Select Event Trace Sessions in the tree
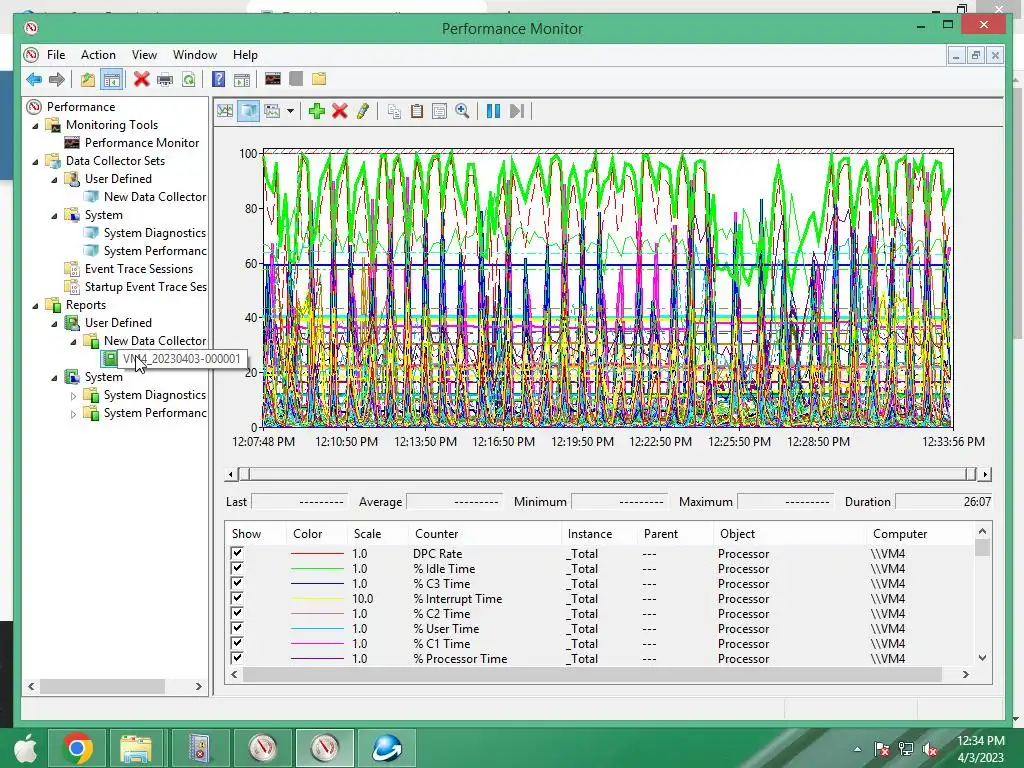The width and height of the screenshot is (1024, 768). tap(138, 269)
